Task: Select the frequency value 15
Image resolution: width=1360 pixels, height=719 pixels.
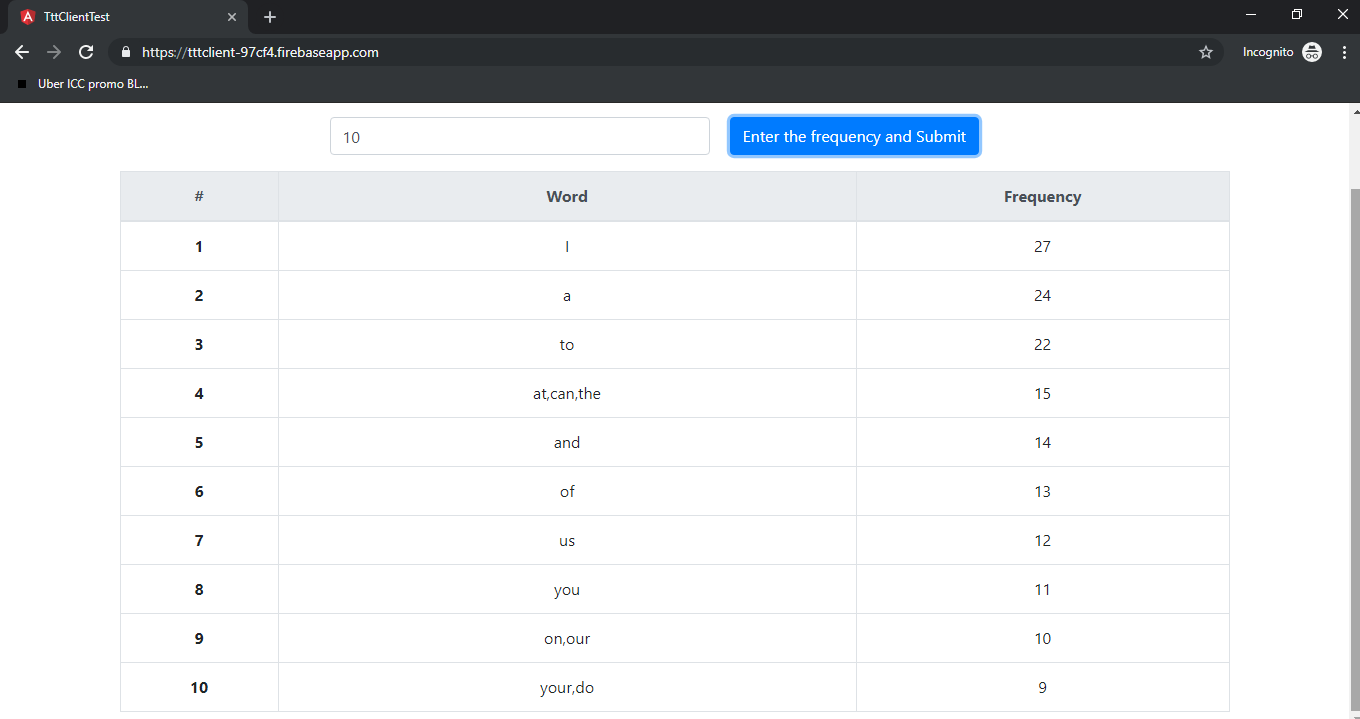Action: point(1042,393)
